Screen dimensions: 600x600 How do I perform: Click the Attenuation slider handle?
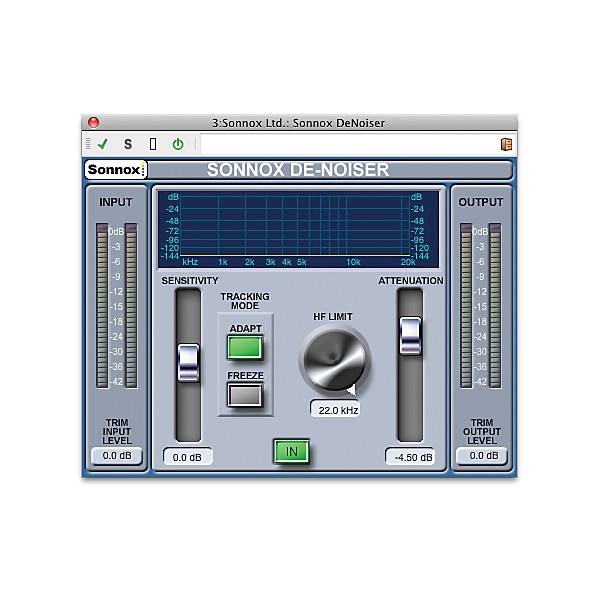[x=410, y=336]
